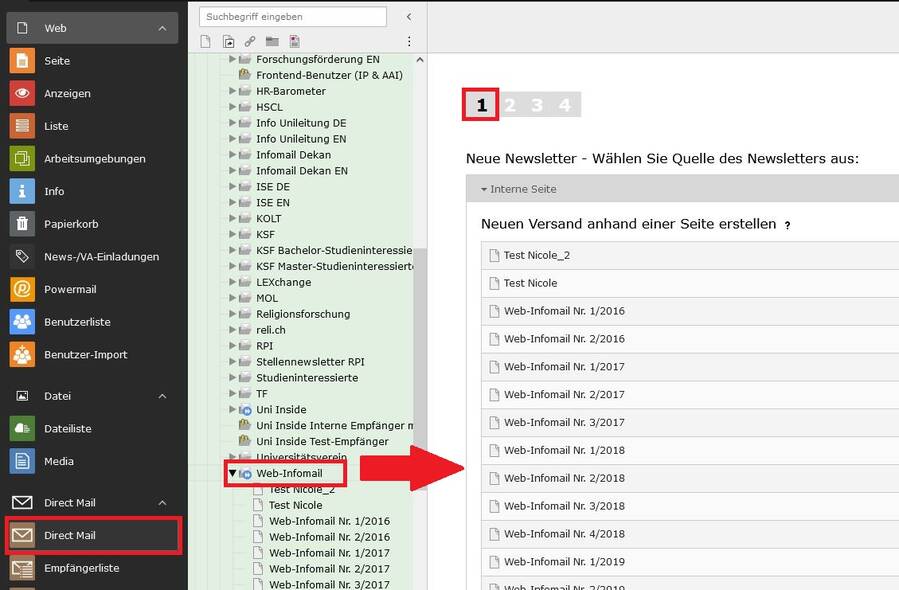Open the Benutzerliste module icon
The width and height of the screenshot is (899, 590).
22,322
